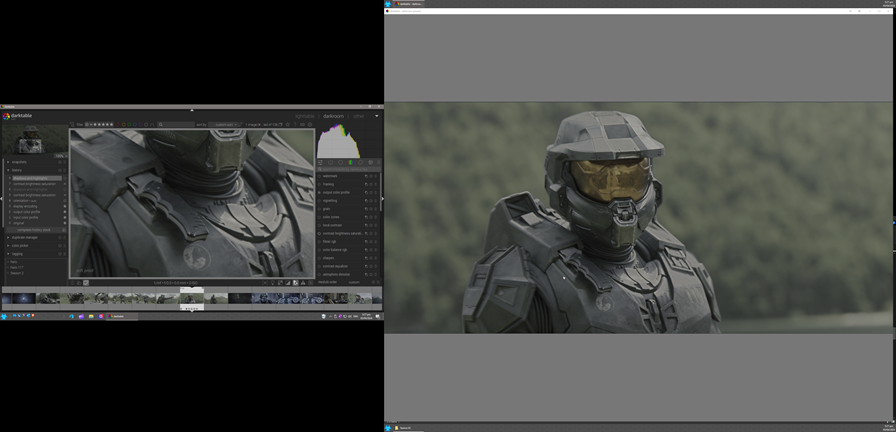Collapse the history panel
The image size is (896, 432).
click(x=8, y=170)
